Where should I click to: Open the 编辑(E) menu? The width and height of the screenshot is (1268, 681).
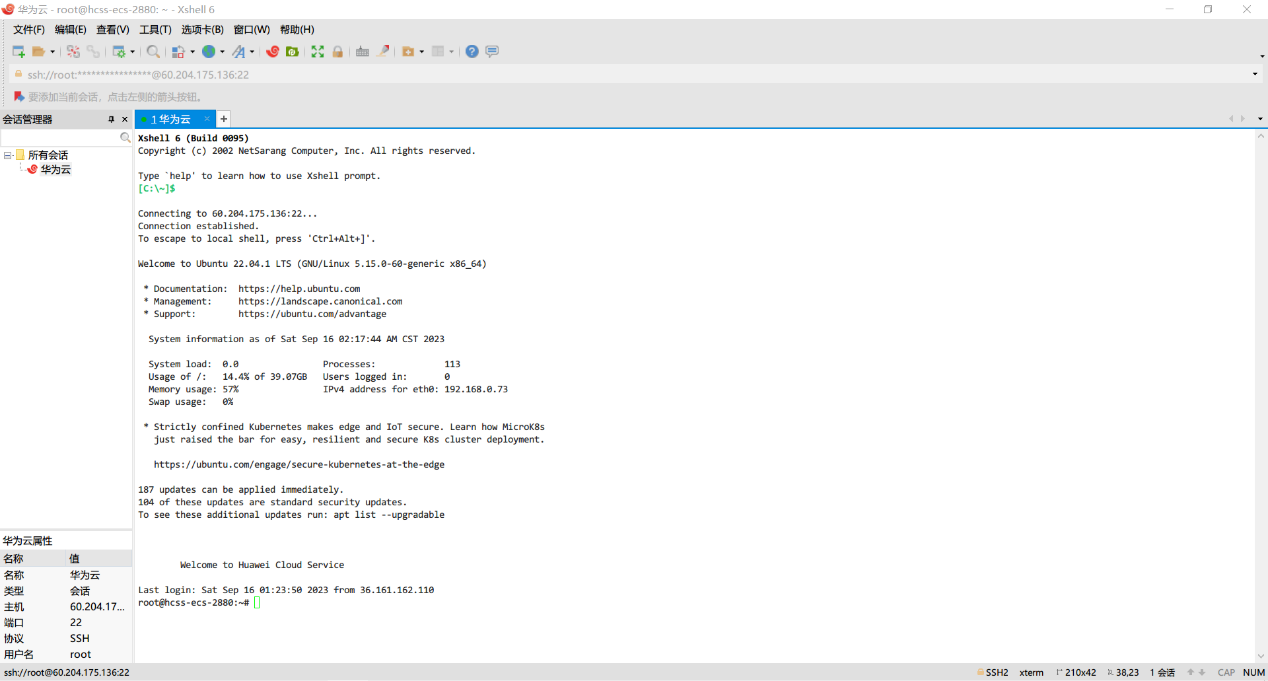70,30
